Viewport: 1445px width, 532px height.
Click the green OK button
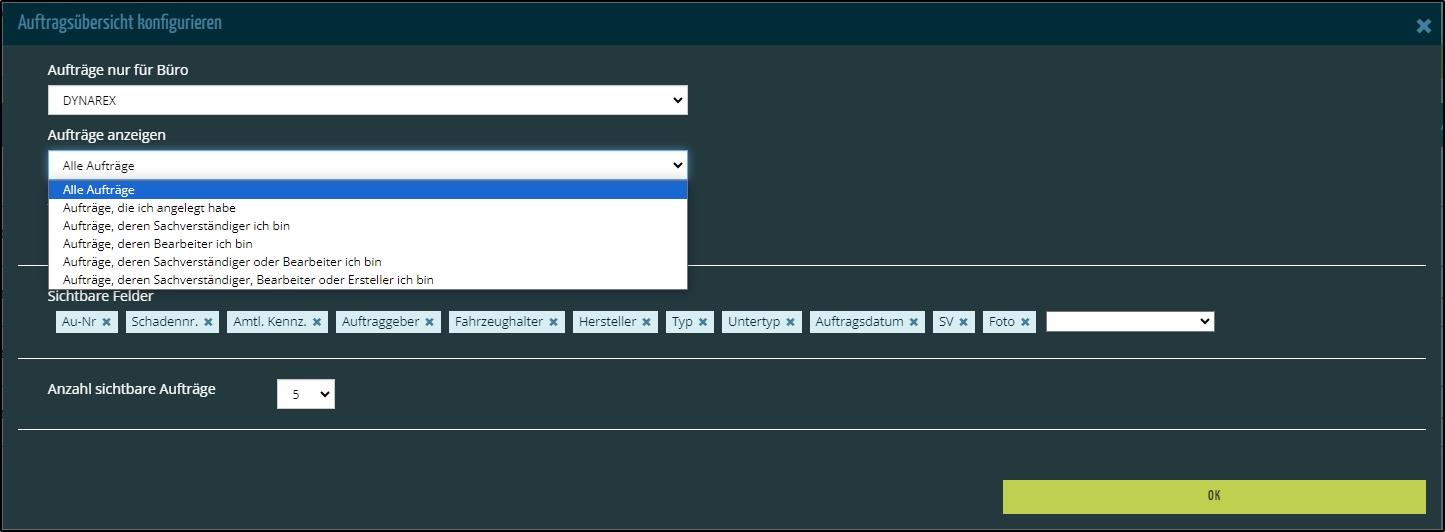pyautogui.click(x=1213, y=496)
